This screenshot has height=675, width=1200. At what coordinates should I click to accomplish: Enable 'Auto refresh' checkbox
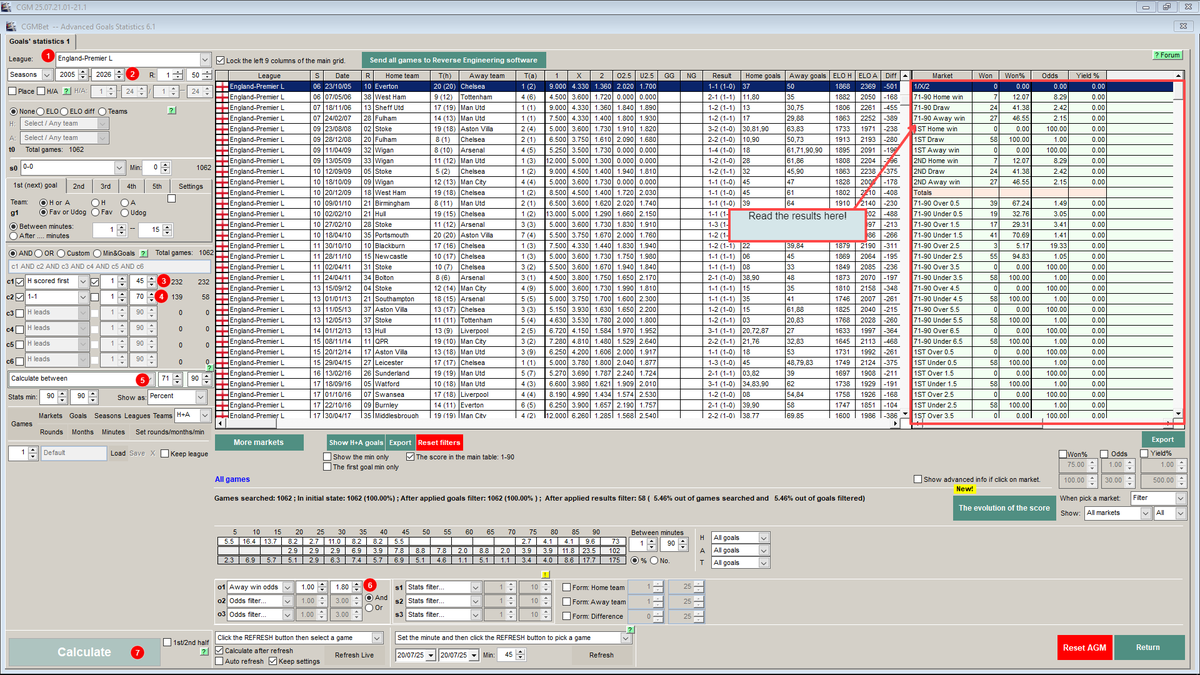221,661
